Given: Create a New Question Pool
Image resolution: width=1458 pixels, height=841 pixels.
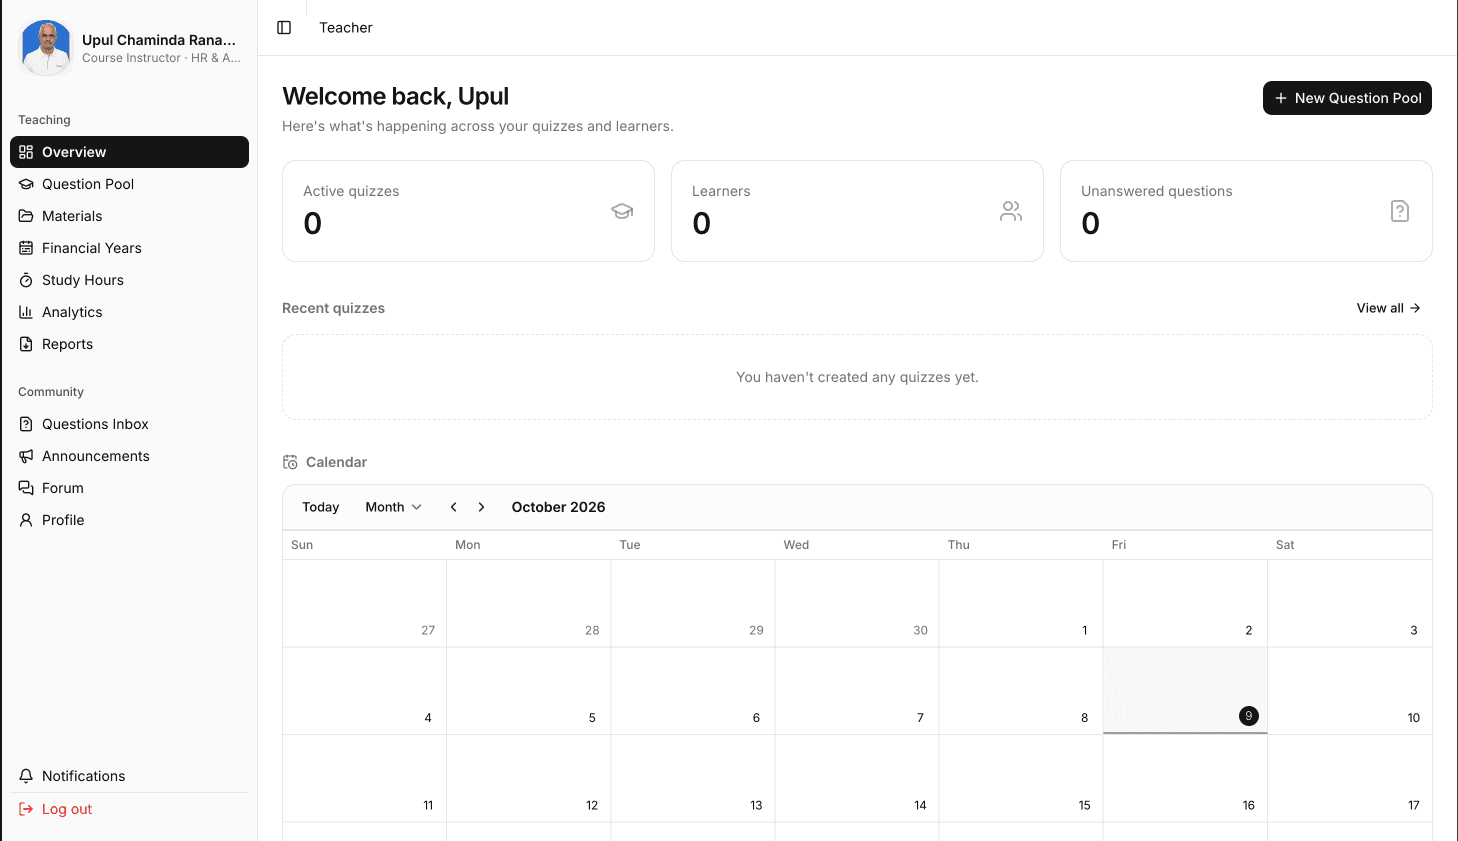Looking at the screenshot, I should (x=1347, y=98).
